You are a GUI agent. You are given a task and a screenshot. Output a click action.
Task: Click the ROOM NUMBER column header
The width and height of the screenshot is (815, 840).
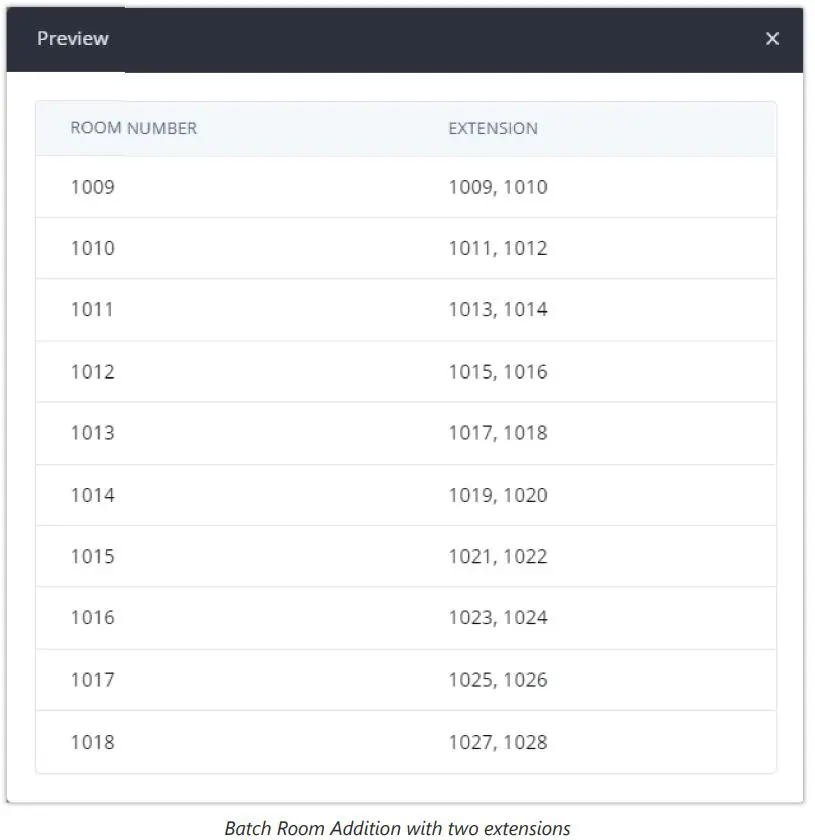tap(133, 128)
